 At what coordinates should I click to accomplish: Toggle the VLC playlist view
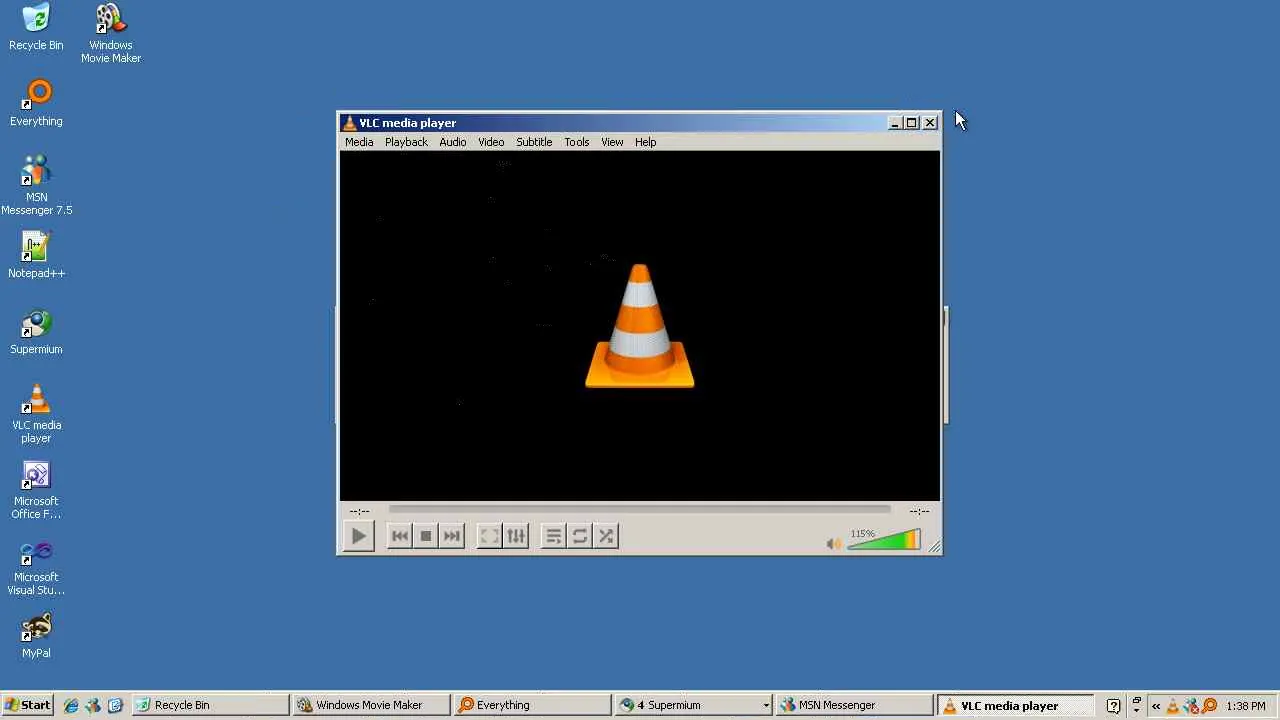tap(553, 536)
